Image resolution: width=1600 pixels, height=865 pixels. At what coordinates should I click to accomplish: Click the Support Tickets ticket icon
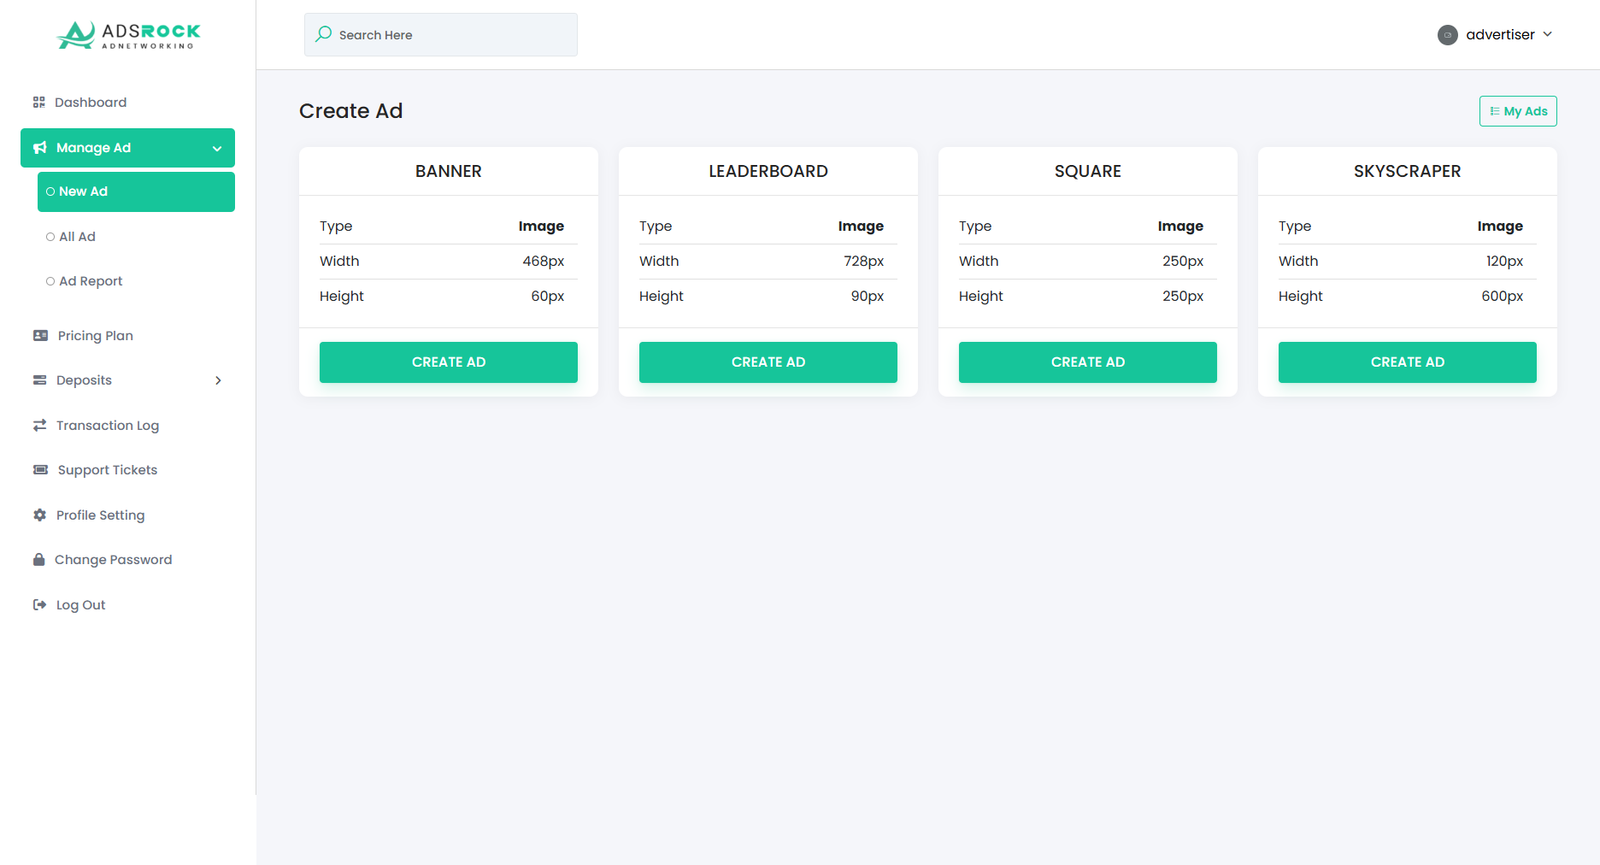[40, 470]
